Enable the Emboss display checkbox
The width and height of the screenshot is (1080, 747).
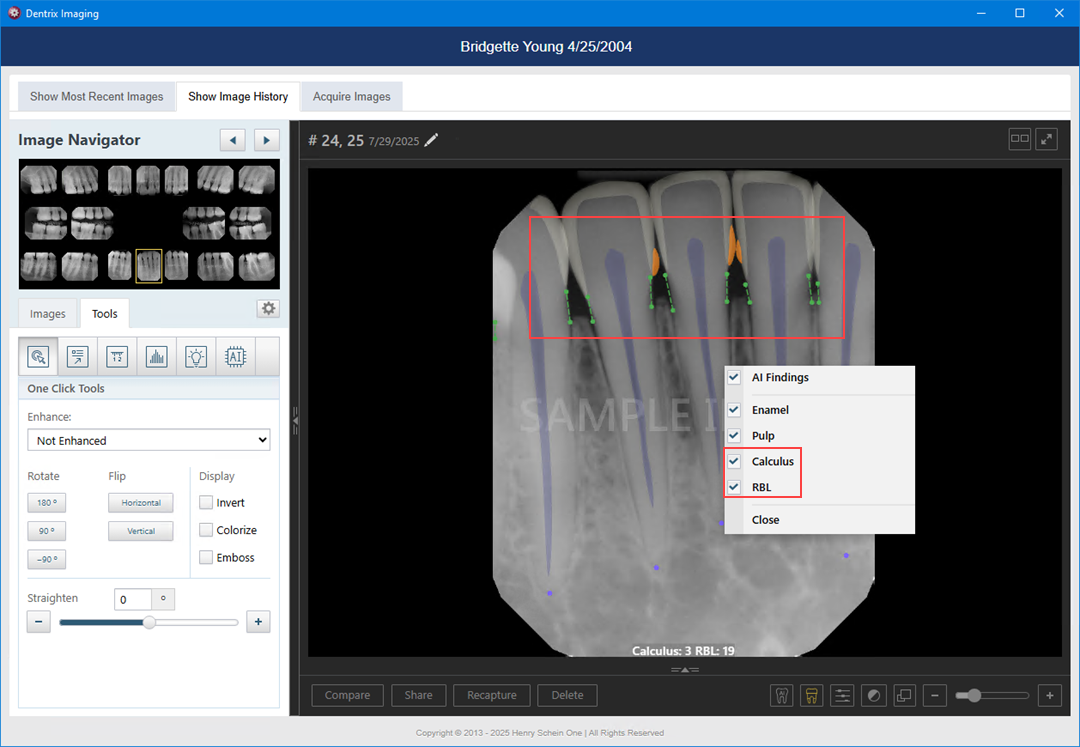coord(206,558)
